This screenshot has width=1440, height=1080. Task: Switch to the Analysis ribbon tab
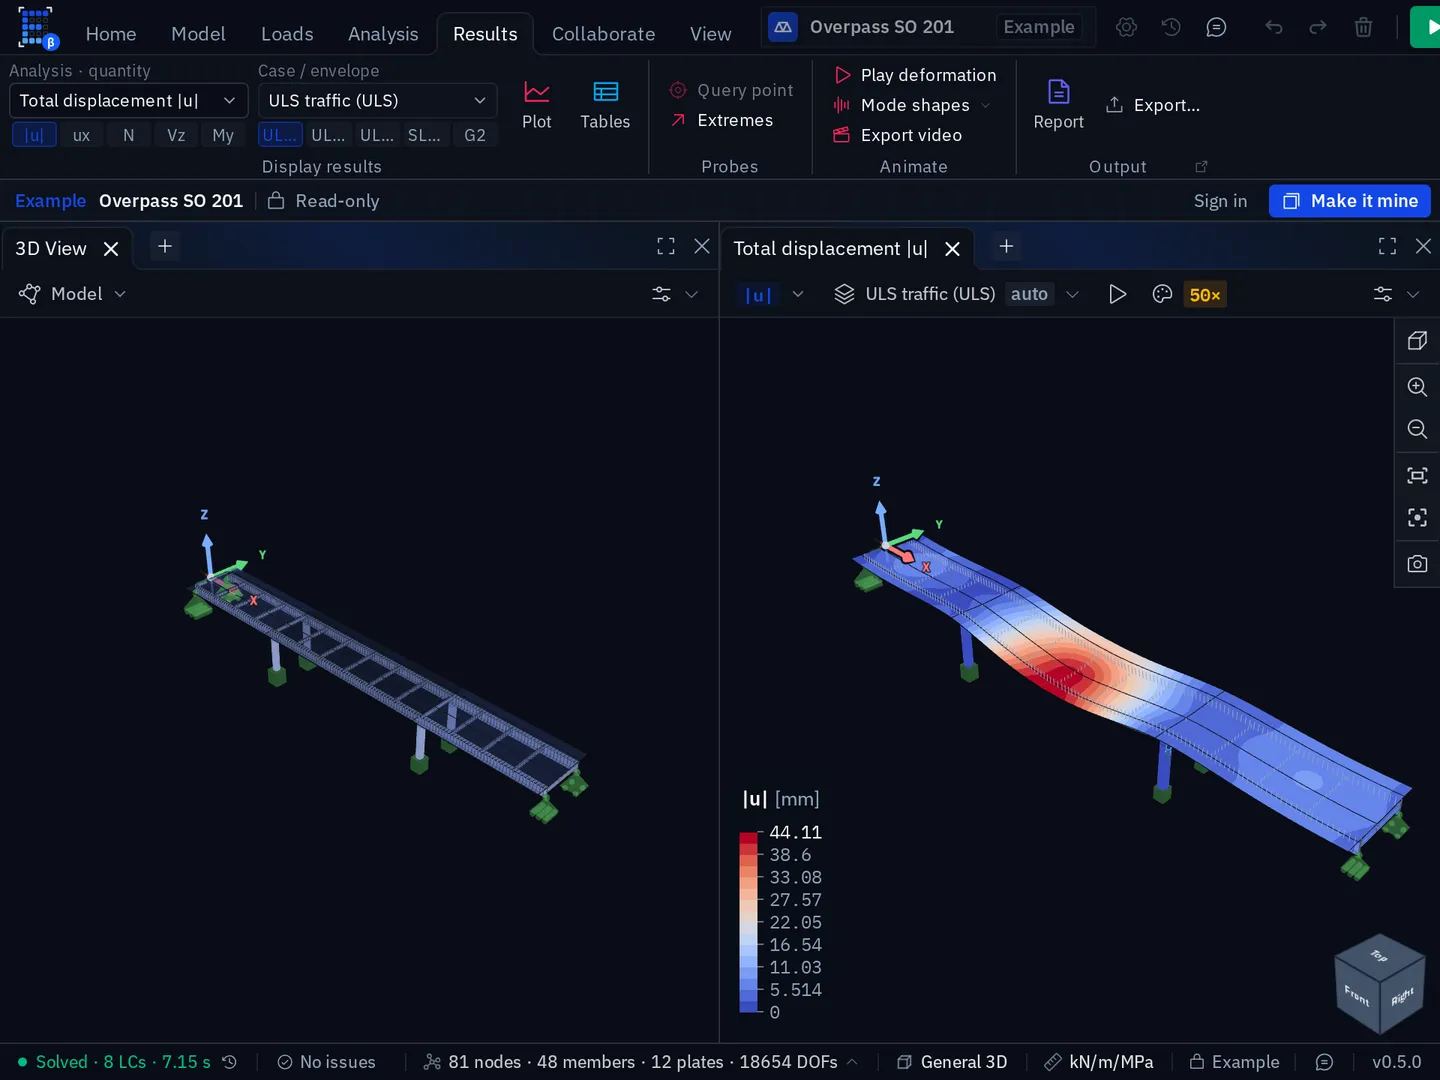coord(383,34)
